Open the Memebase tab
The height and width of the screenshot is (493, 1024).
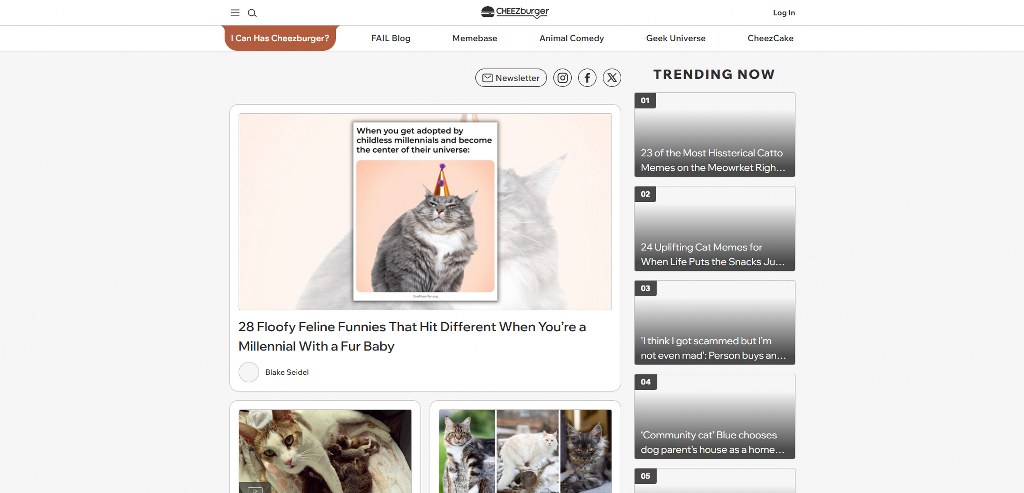coord(475,38)
